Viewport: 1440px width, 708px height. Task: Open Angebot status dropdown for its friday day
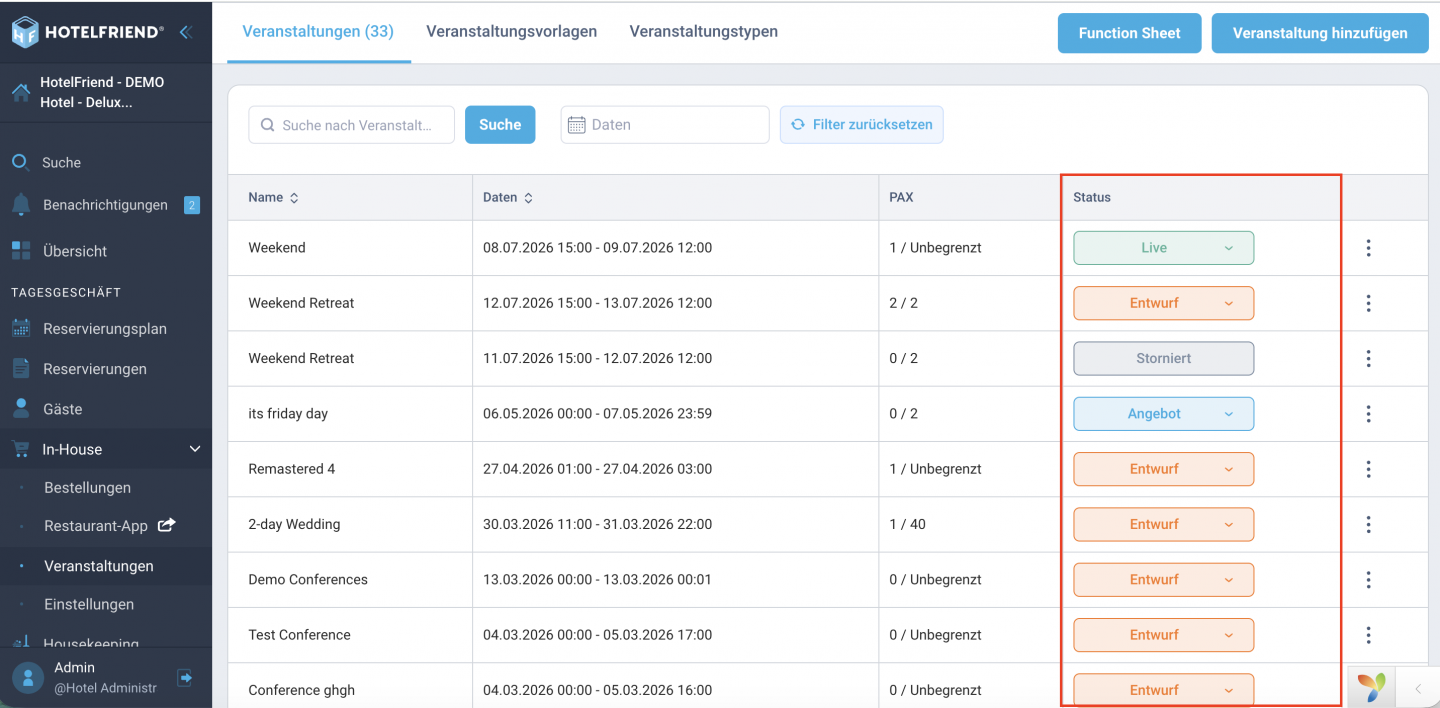coord(1163,414)
